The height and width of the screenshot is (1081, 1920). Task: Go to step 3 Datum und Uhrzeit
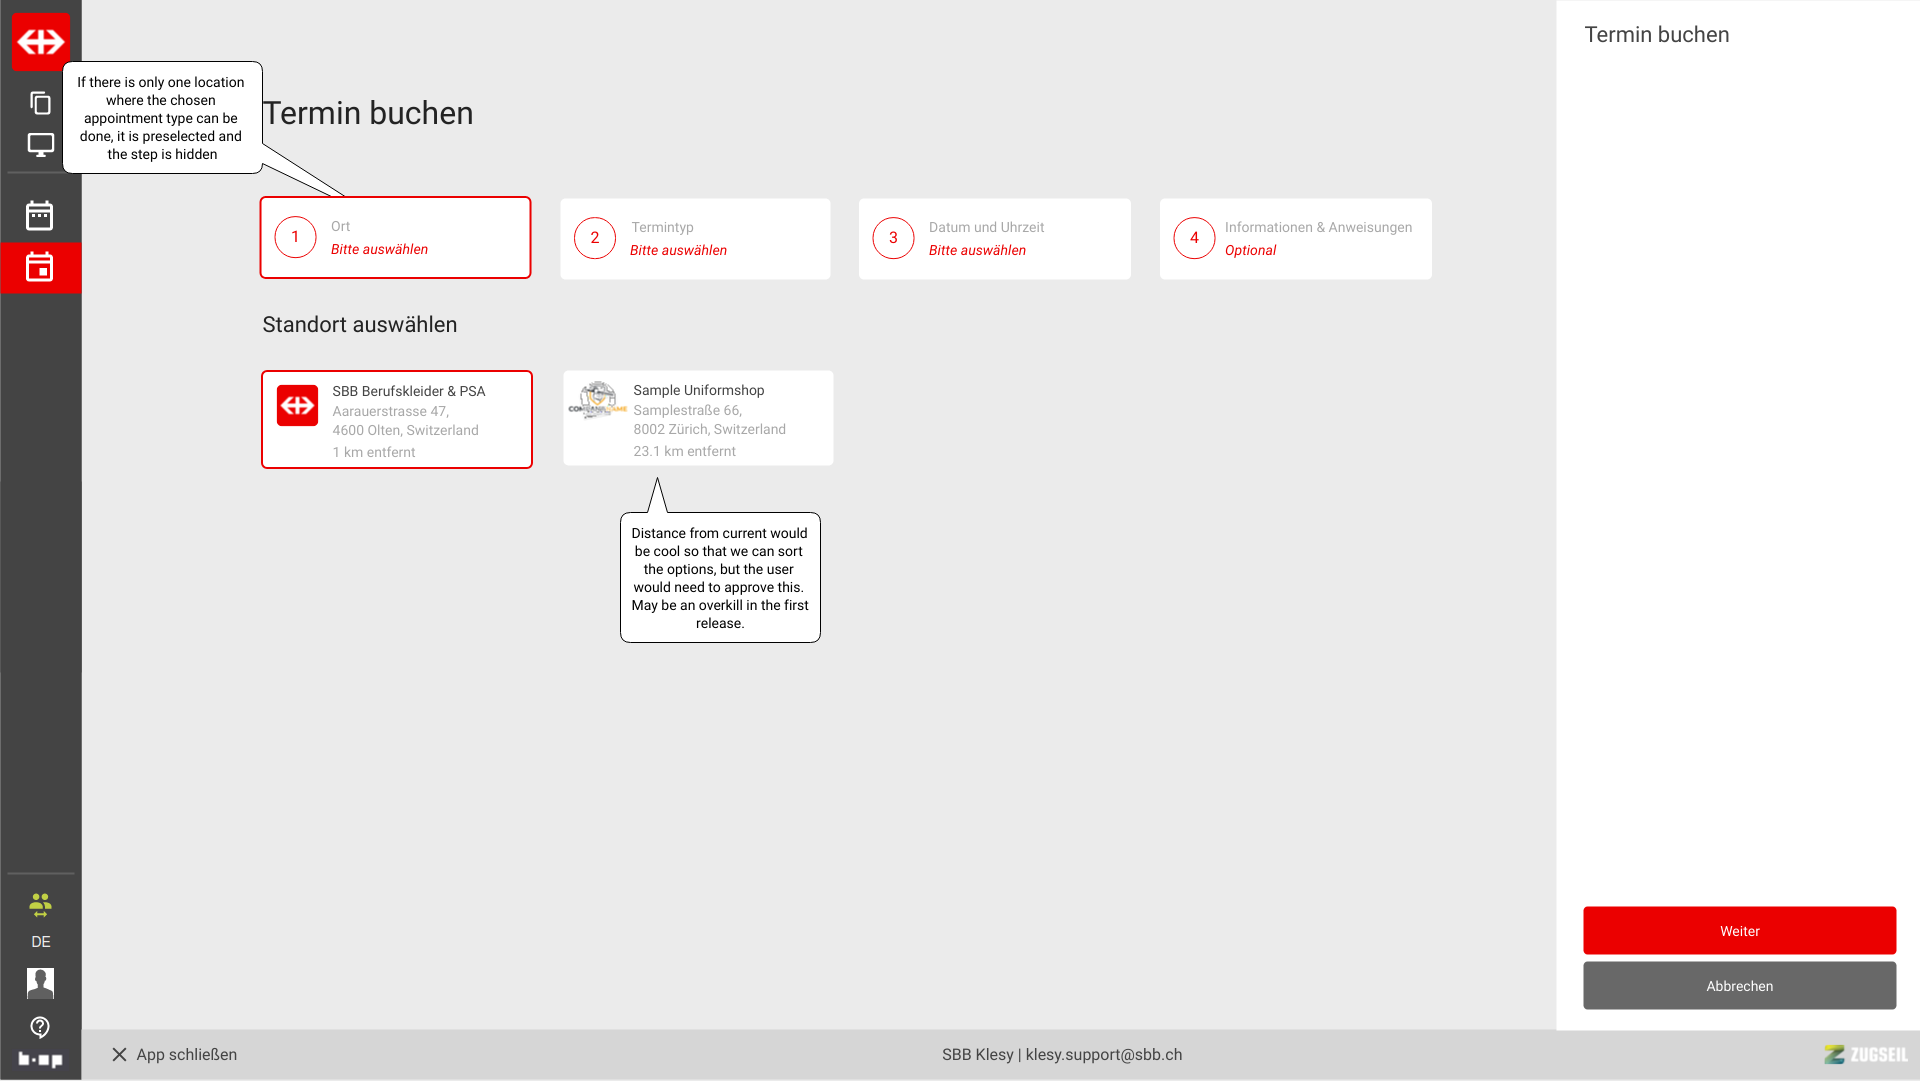pos(994,239)
